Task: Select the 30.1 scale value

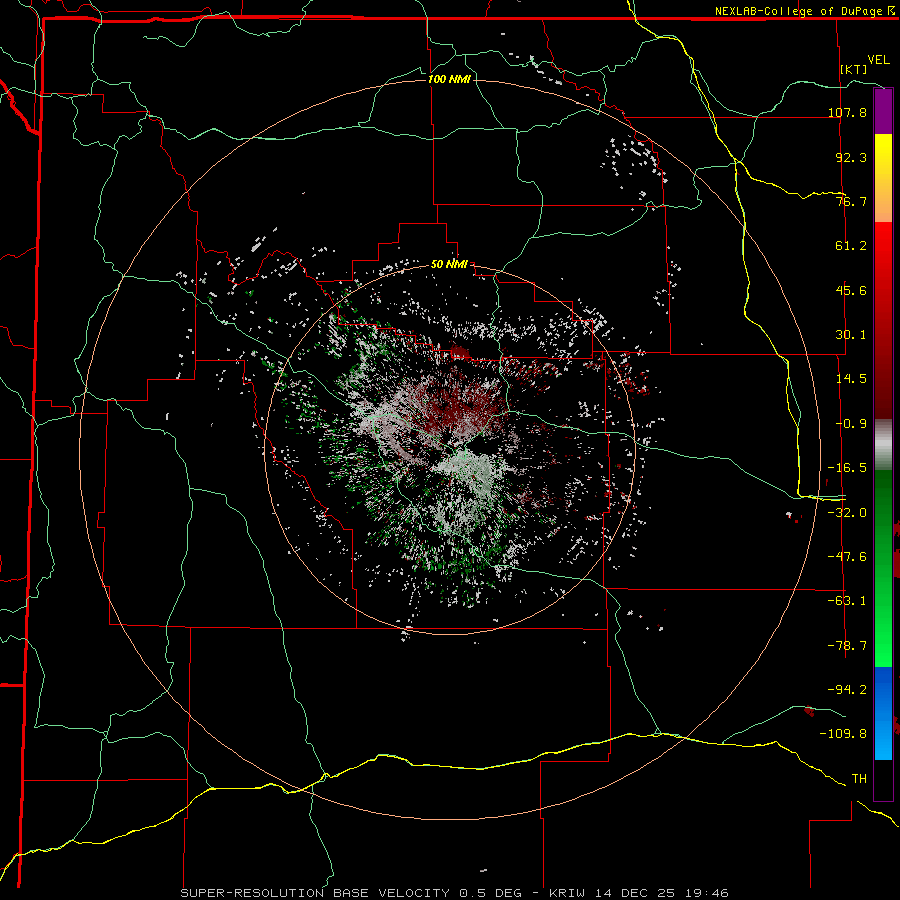Action: tap(851, 335)
